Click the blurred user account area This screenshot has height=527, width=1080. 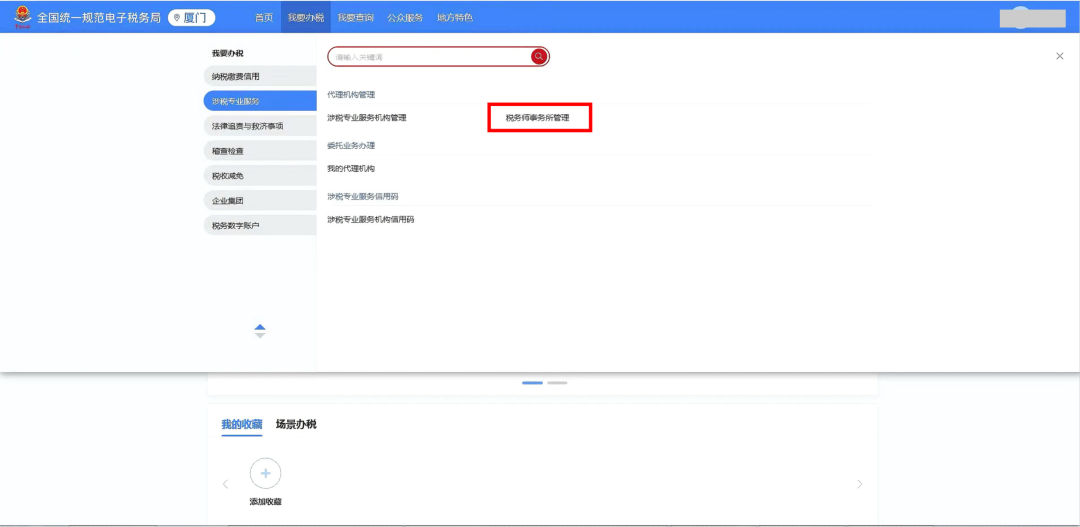pos(1032,18)
